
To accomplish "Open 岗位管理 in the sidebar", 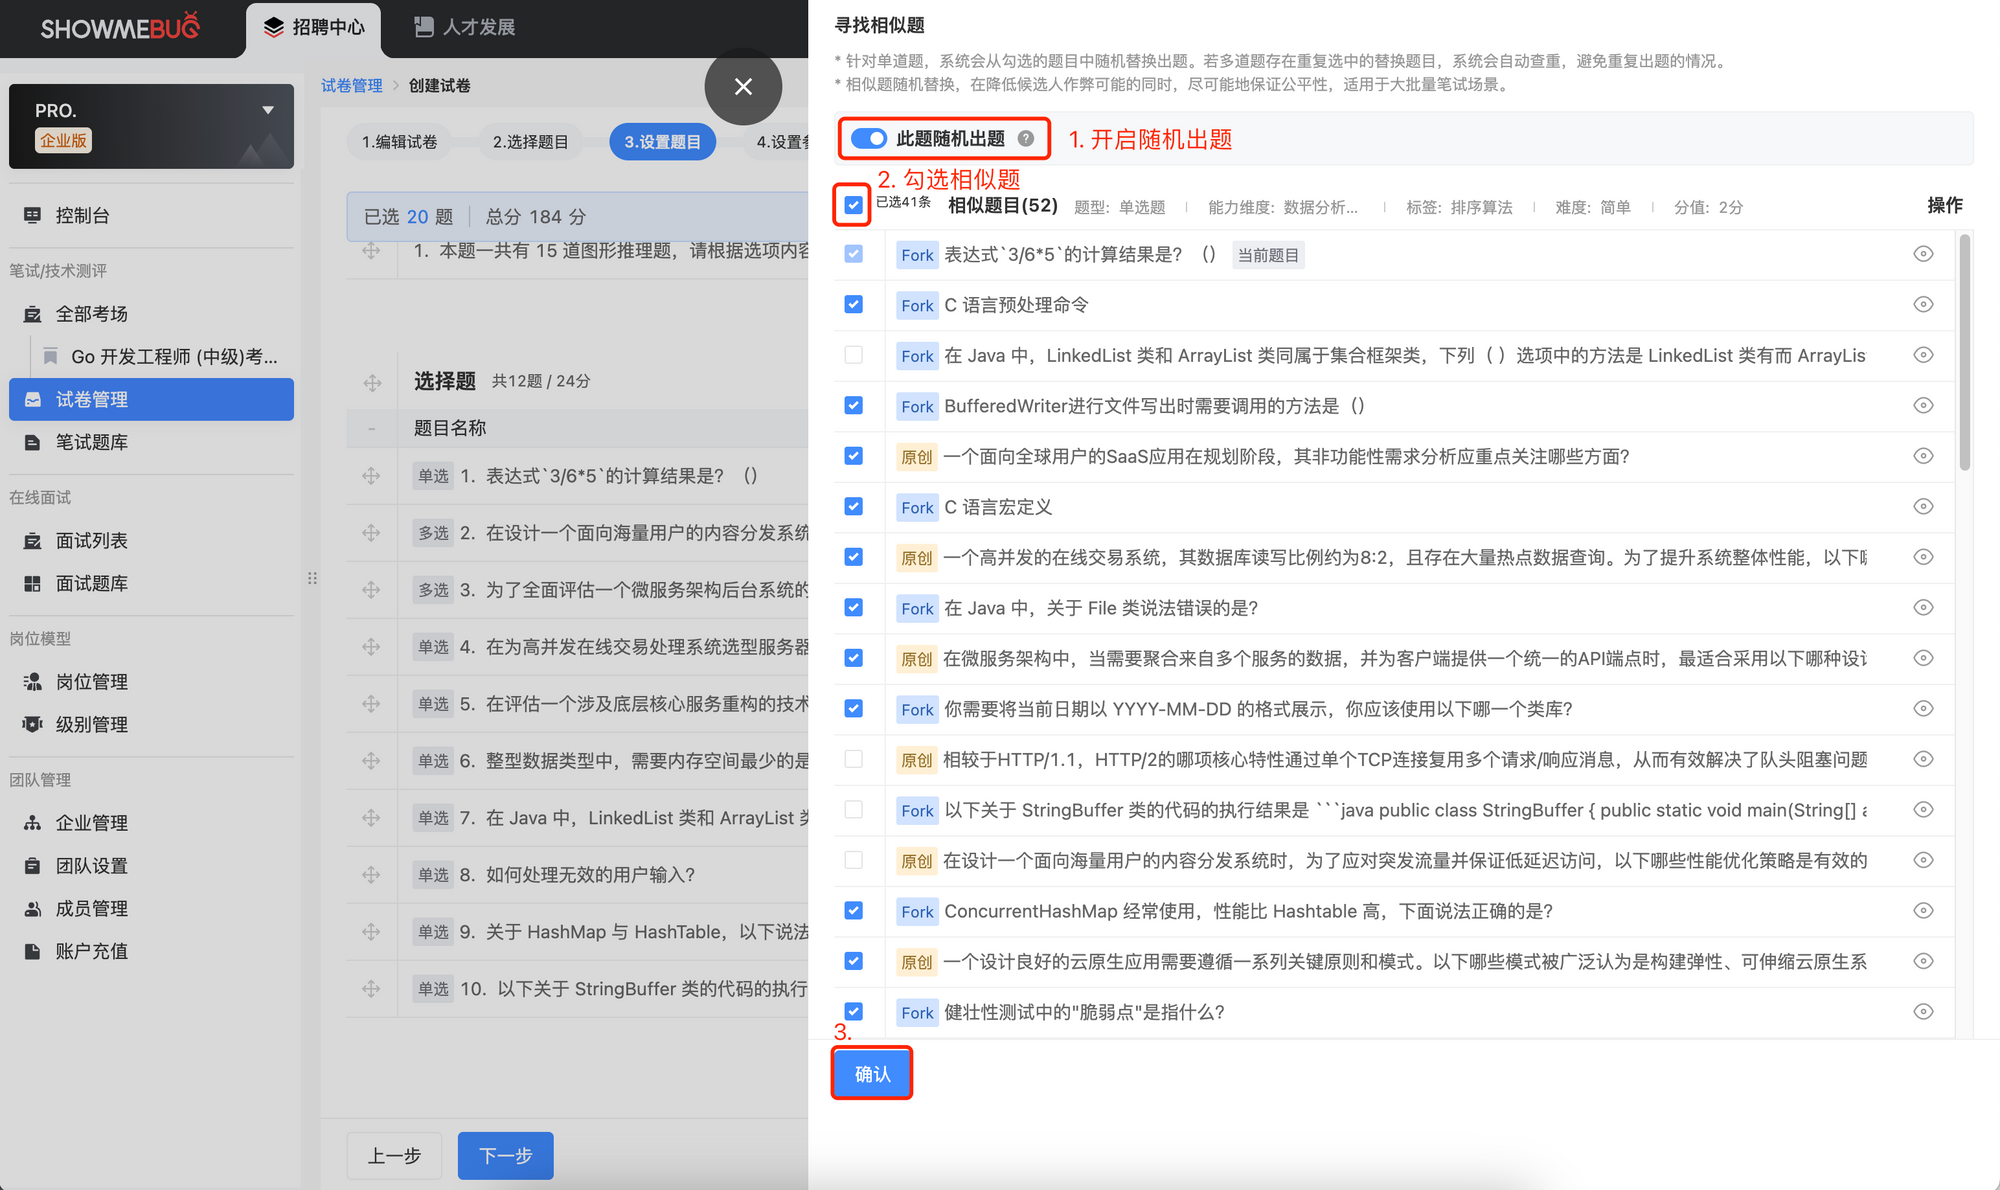I will (x=151, y=682).
